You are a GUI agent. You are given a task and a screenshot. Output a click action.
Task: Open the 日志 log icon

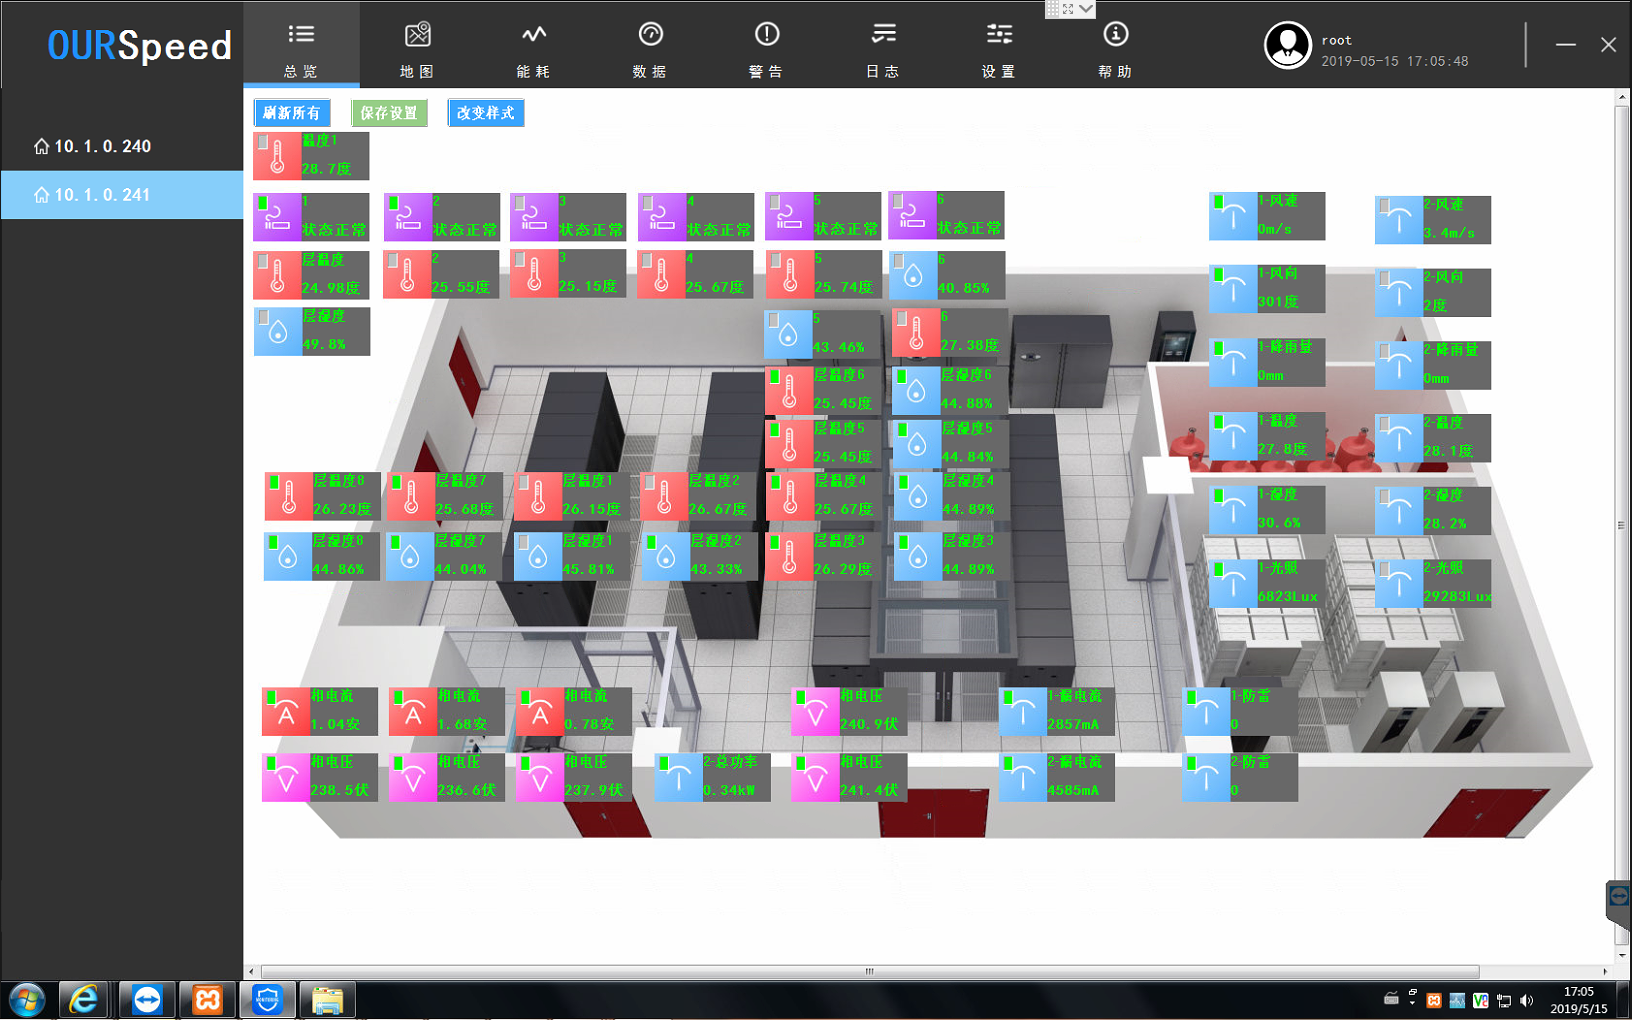point(882,36)
